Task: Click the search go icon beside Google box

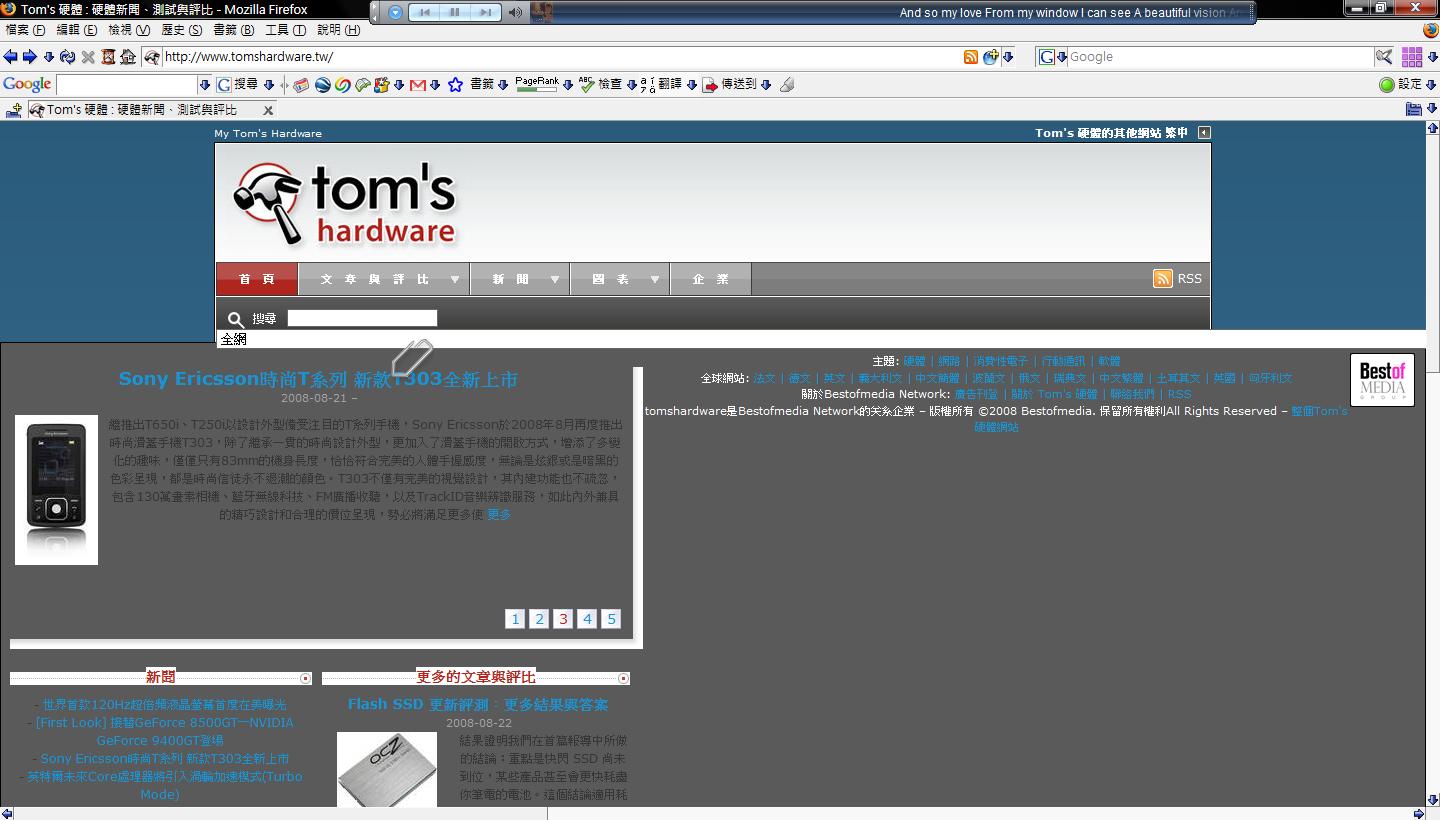Action: click(x=1384, y=57)
